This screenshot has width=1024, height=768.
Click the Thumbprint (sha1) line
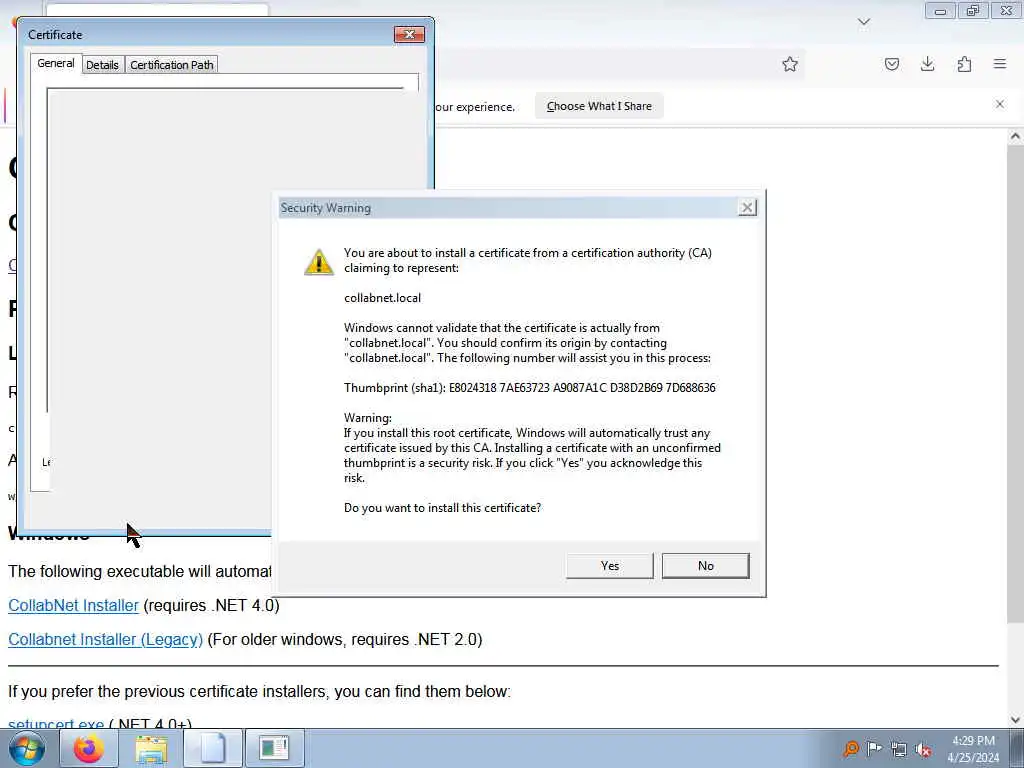tap(530, 388)
